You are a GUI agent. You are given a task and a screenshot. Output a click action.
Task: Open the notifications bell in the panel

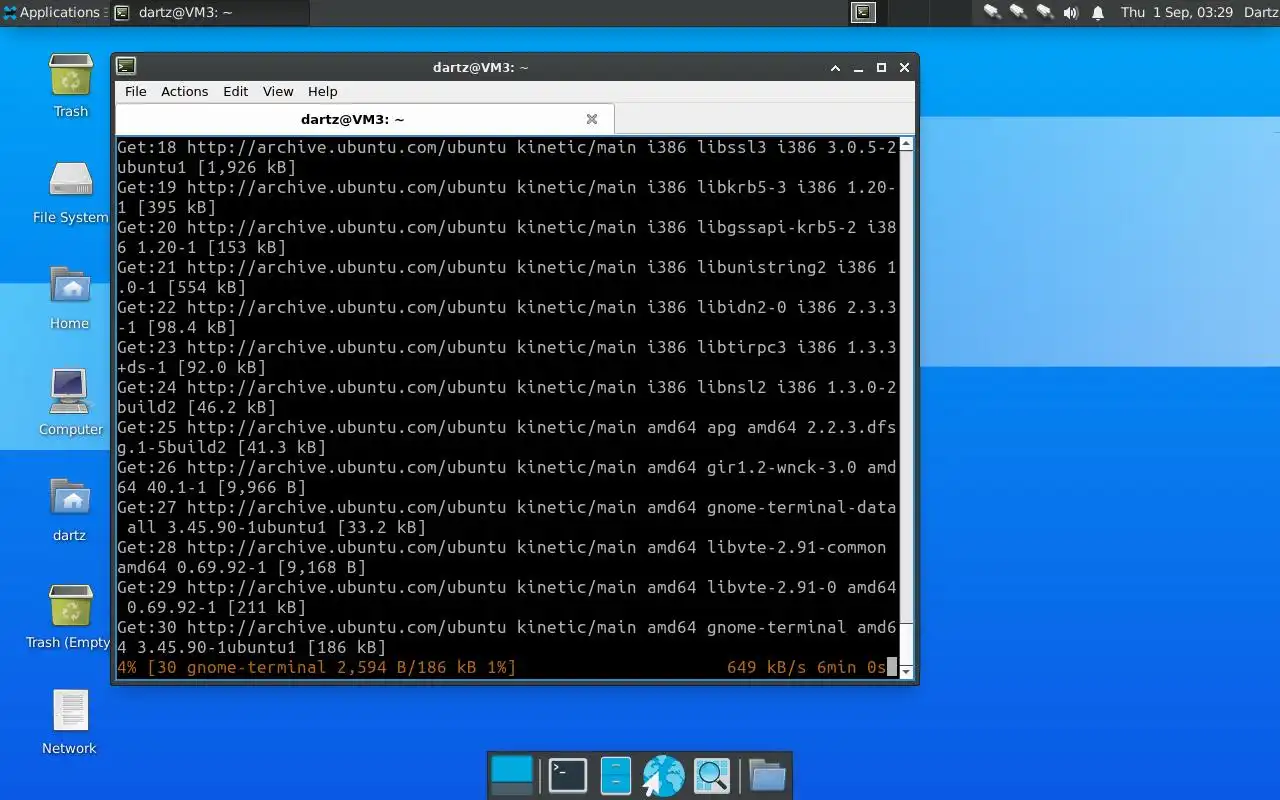[x=1098, y=12]
